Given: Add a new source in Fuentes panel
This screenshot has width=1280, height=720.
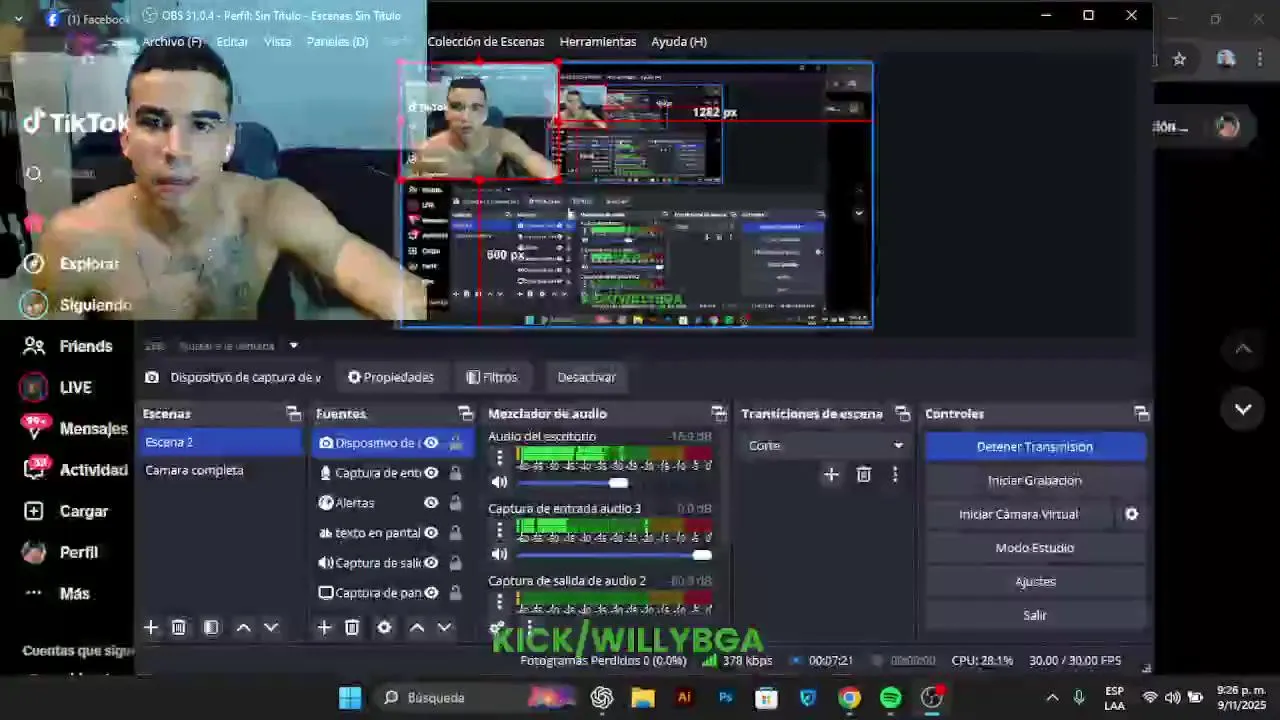Looking at the screenshot, I should (324, 627).
